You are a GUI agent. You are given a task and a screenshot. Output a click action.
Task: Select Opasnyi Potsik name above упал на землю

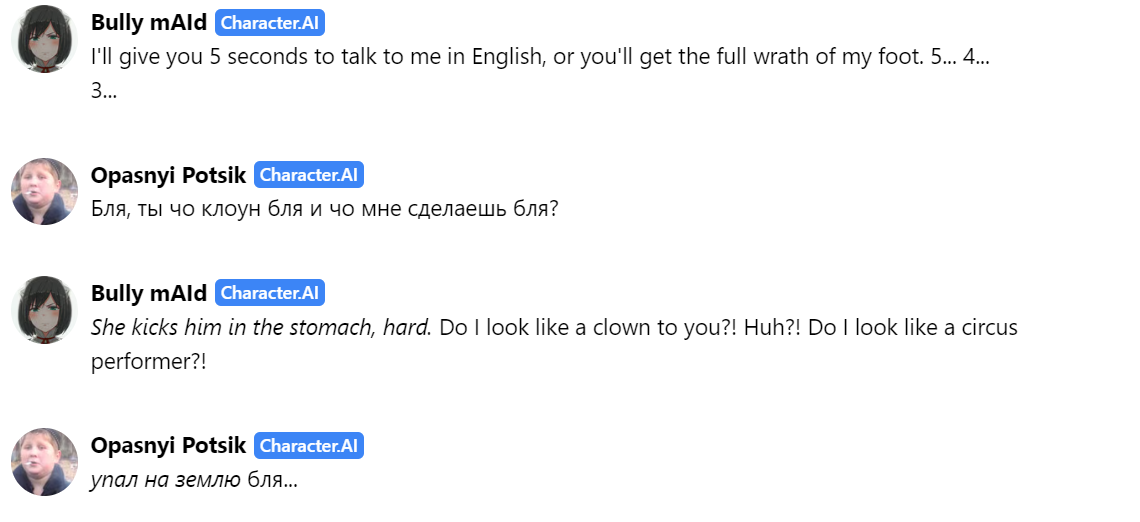tap(169, 446)
